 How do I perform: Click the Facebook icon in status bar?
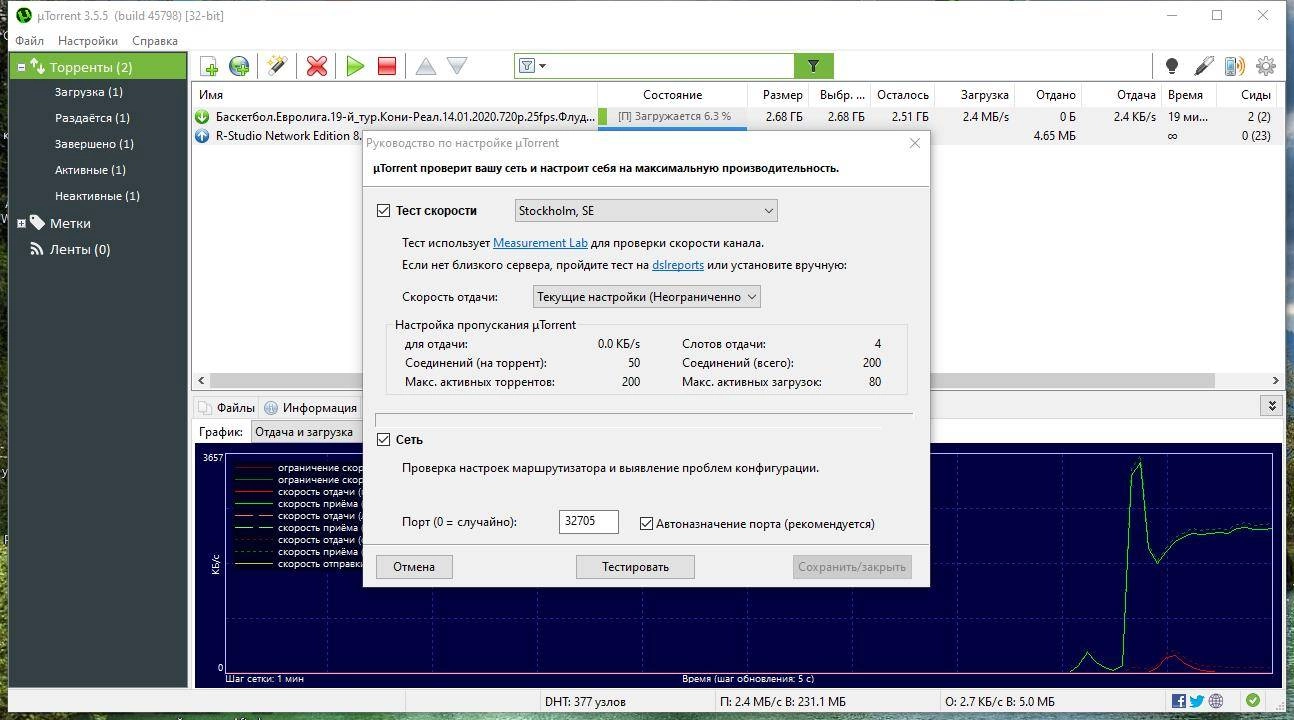(x=1179, y=701)
